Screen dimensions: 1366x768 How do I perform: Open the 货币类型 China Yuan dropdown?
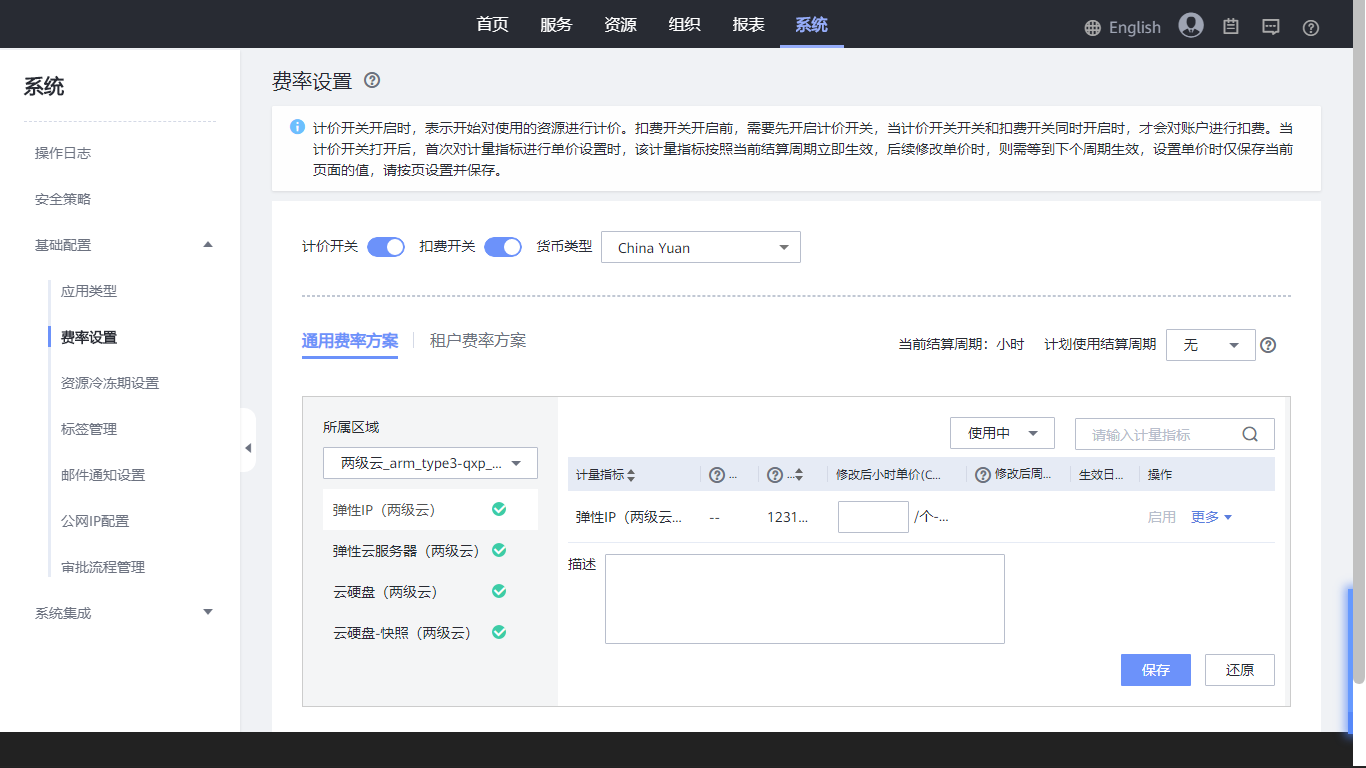pyautogui.click(x=700, y=248)
